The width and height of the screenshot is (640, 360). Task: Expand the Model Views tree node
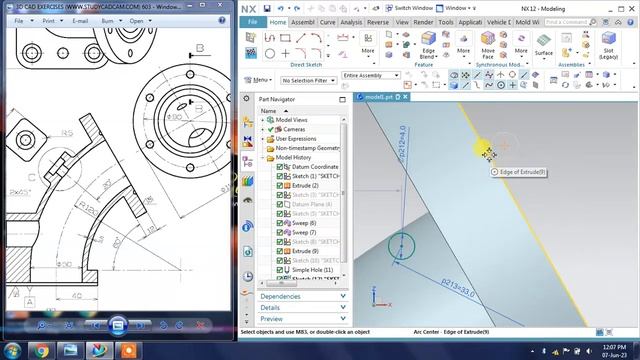pyautogui.click(x=262, y=120)
